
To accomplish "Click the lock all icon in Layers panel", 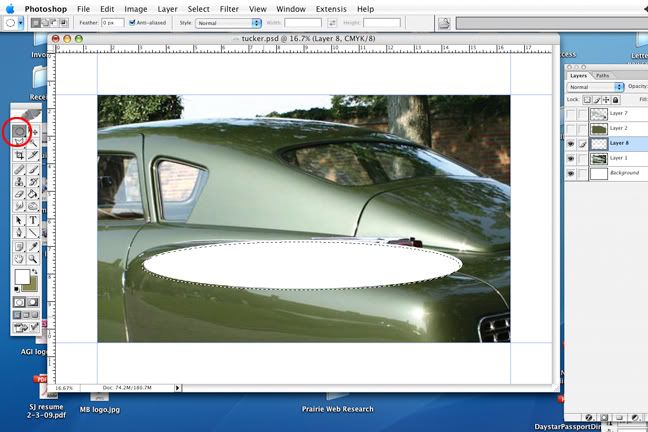I will (x=616, y=100).
